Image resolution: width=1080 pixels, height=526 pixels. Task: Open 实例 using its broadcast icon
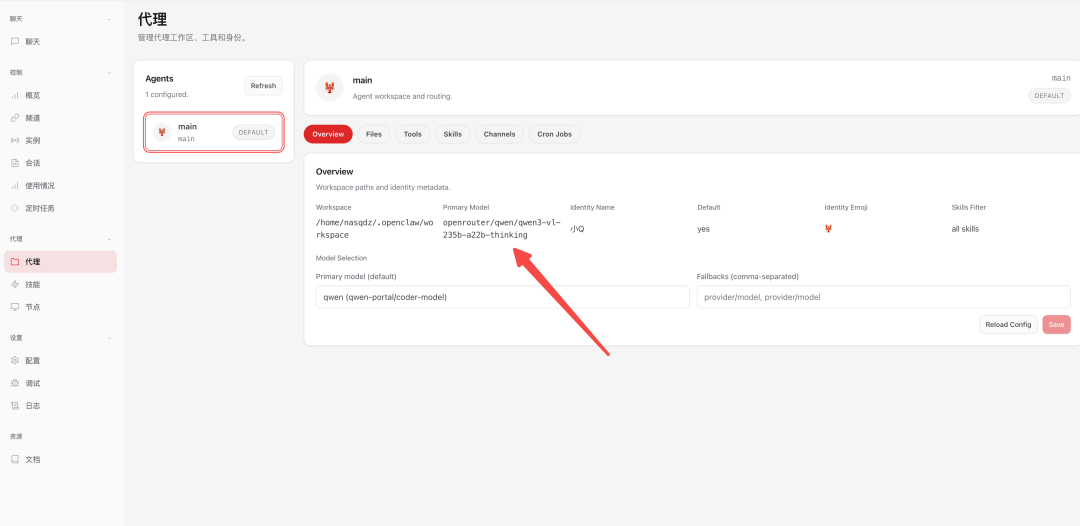click(x=15, y=140)
